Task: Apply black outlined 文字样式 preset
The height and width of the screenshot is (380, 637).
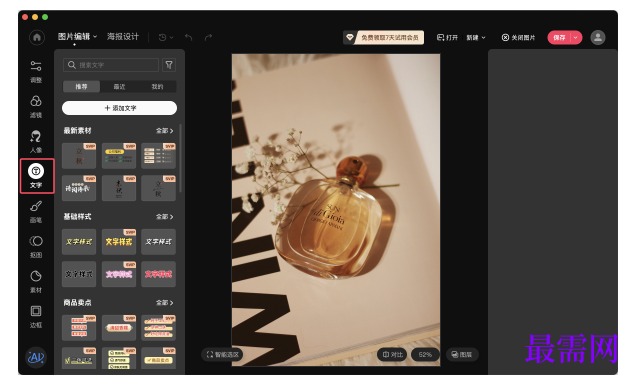Action: 79,274
